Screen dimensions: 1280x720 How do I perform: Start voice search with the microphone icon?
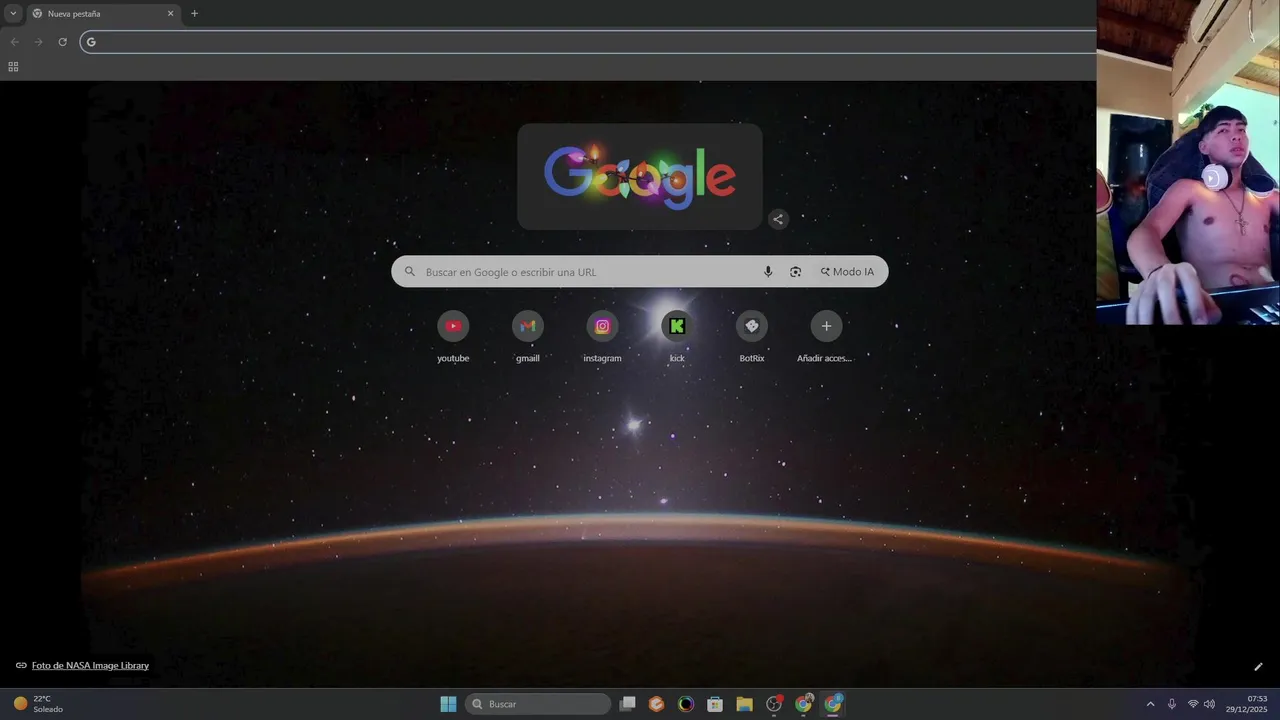(x=768, y=272)
